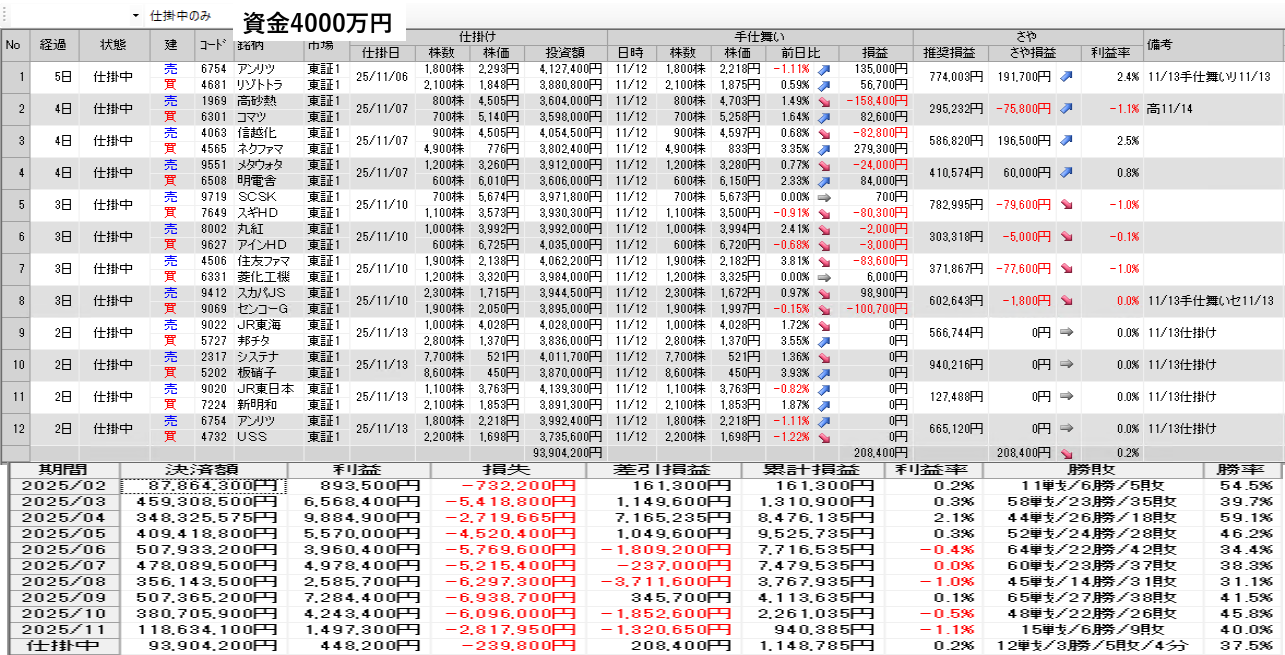This screenshot has height=655, width=1285.
Task: Click blue arrow next to 明電舎's 2.33%
Action: 825,180
